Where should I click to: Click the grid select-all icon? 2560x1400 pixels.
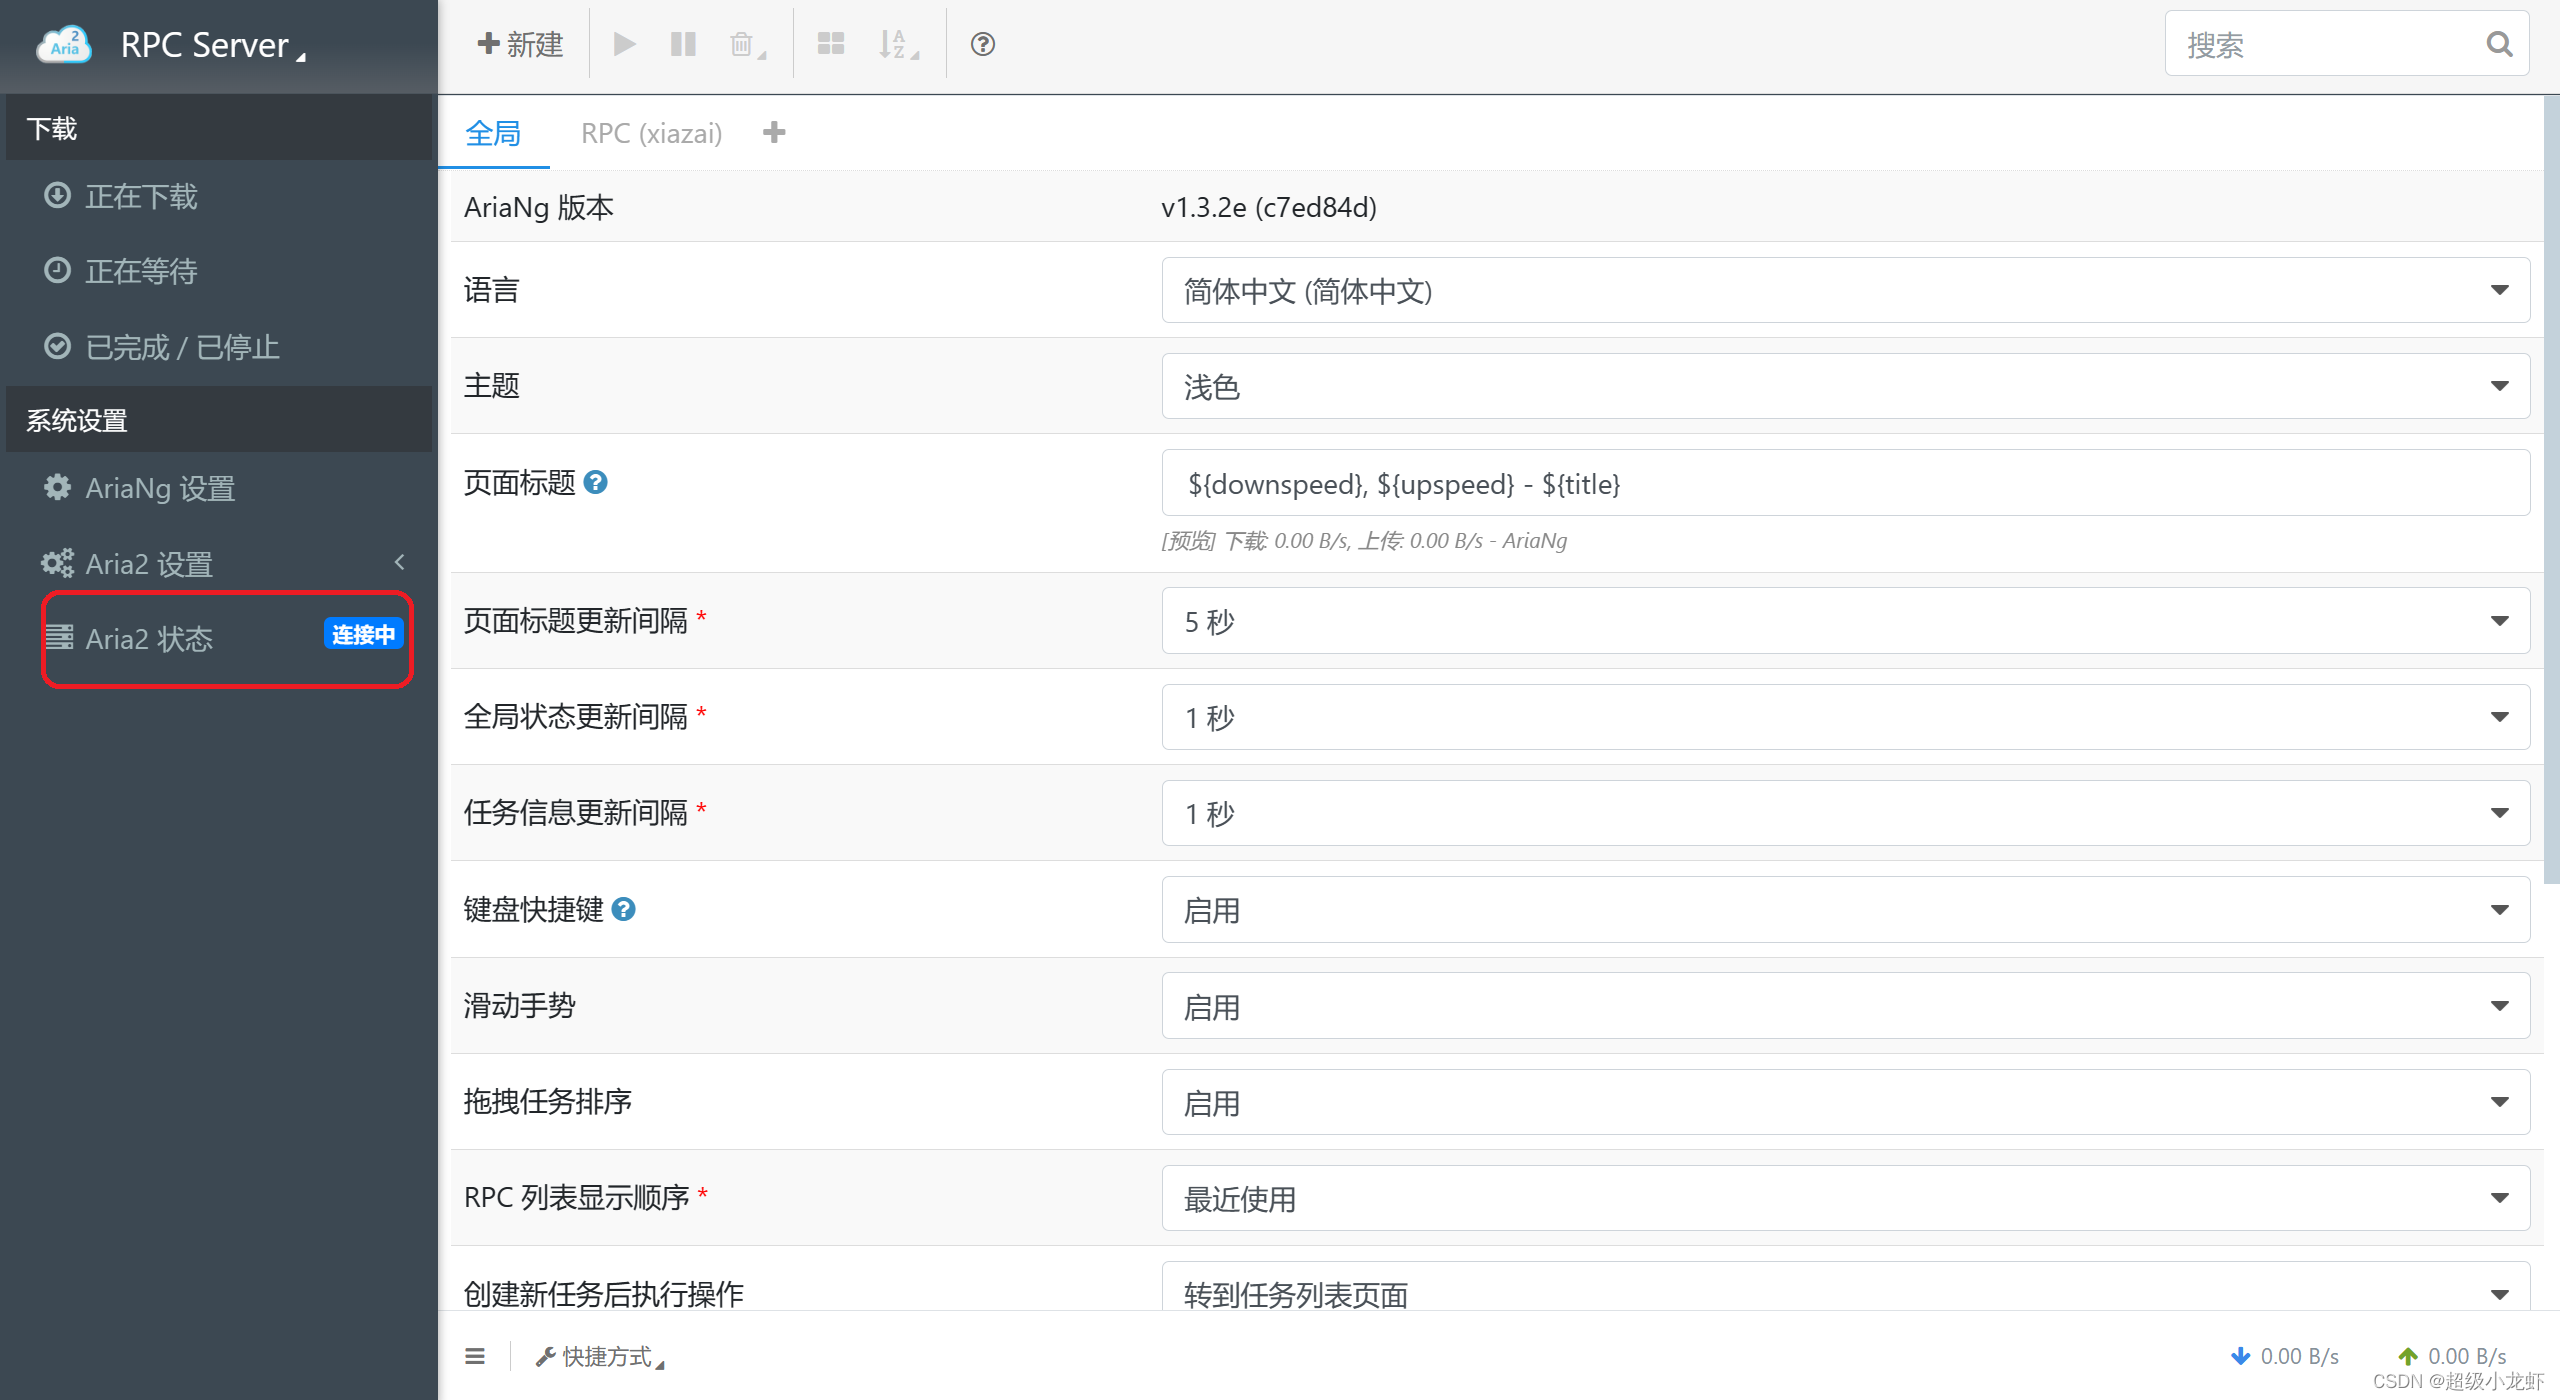point(831,44)
